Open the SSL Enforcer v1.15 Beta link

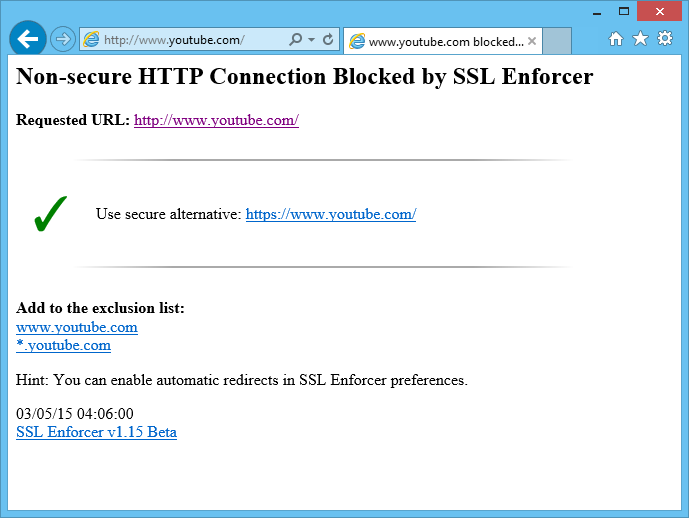(96, 432)
